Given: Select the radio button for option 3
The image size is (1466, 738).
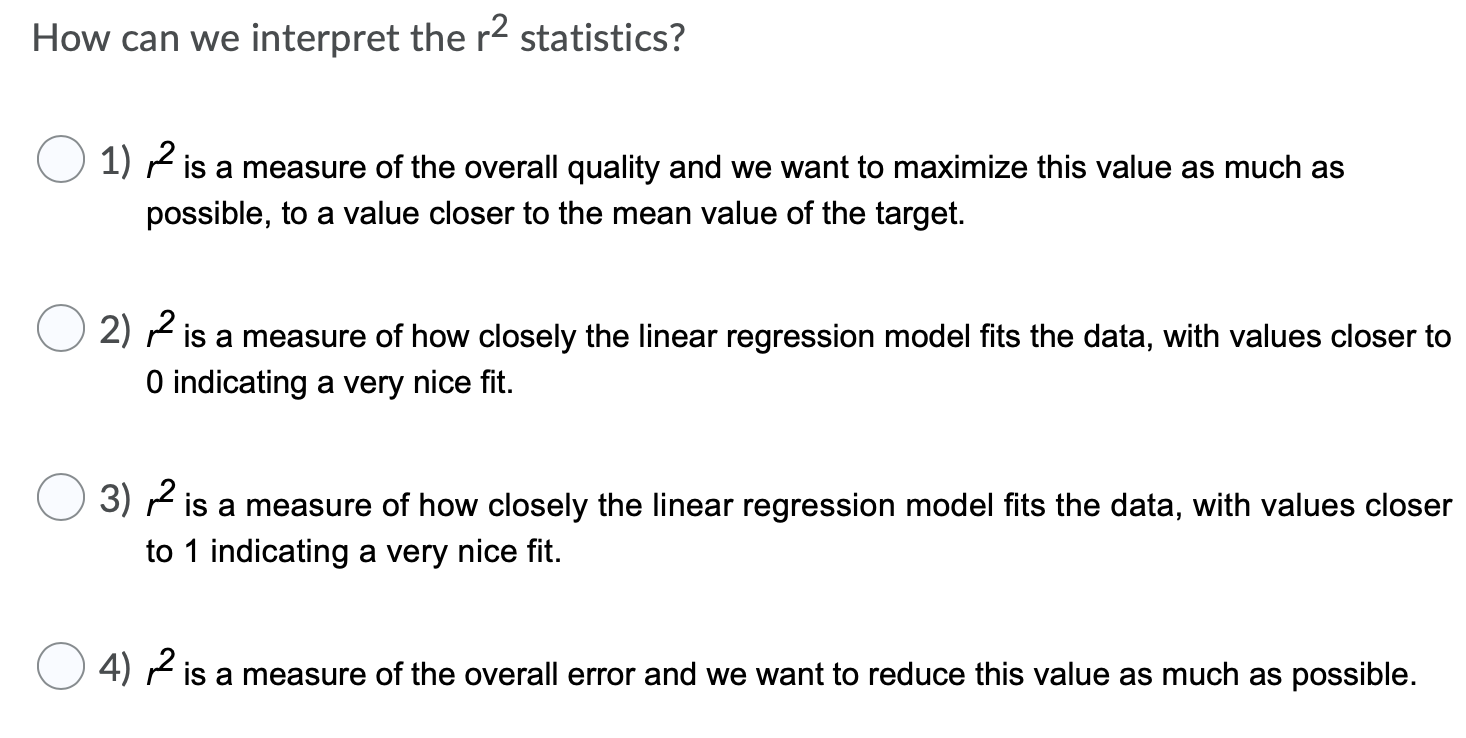Looking at the screenshot, I should point(62,494).
